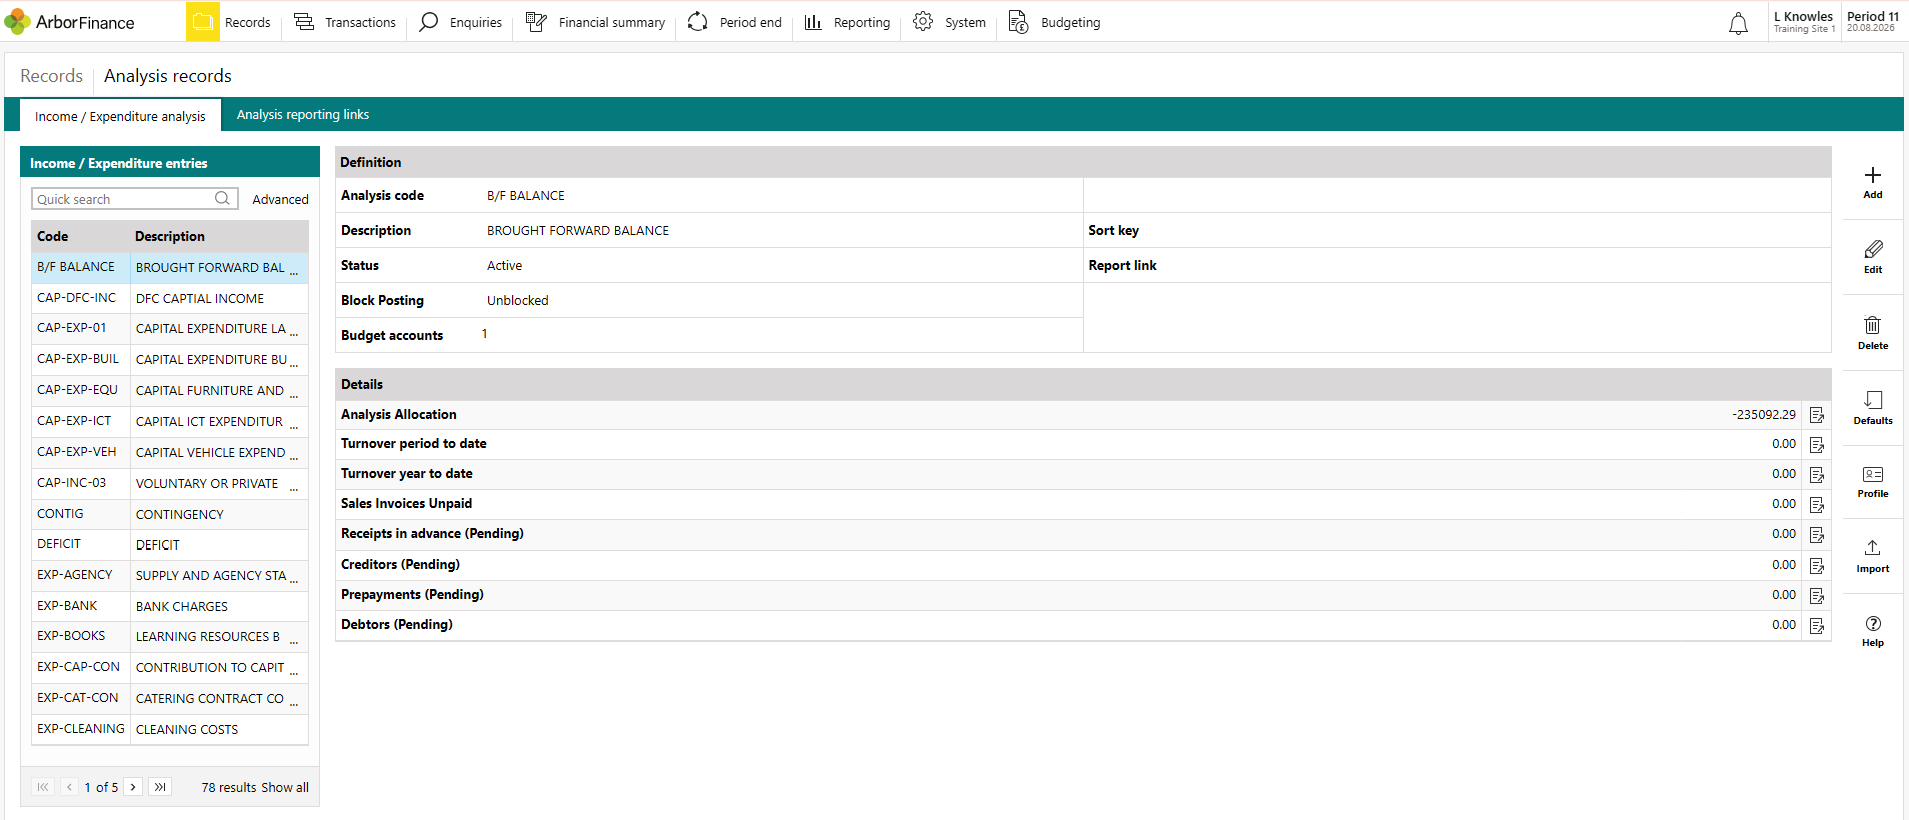Go to the next results page

pyautogui.click(x=133, y=787)
